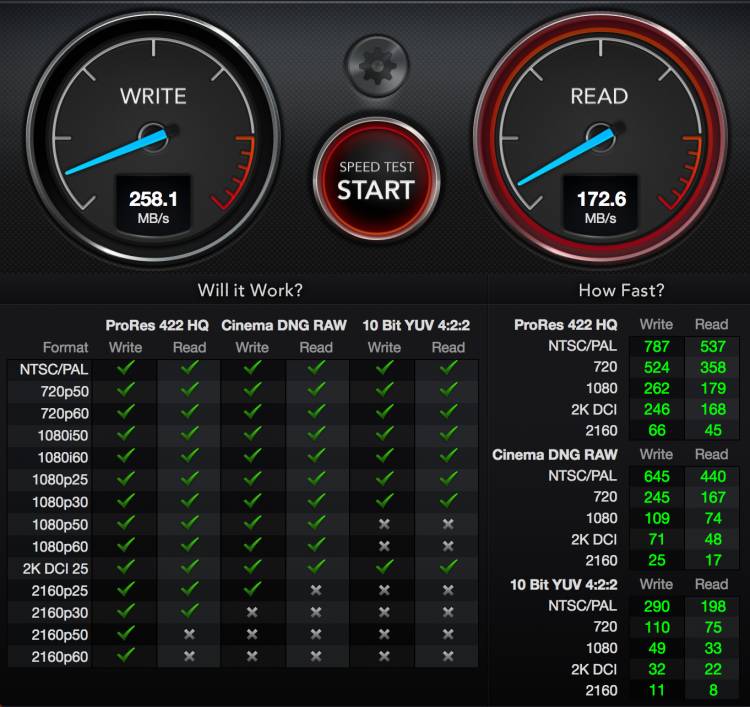Click the Will it Work? heading

pyautogui.click(x=250, y=290)
